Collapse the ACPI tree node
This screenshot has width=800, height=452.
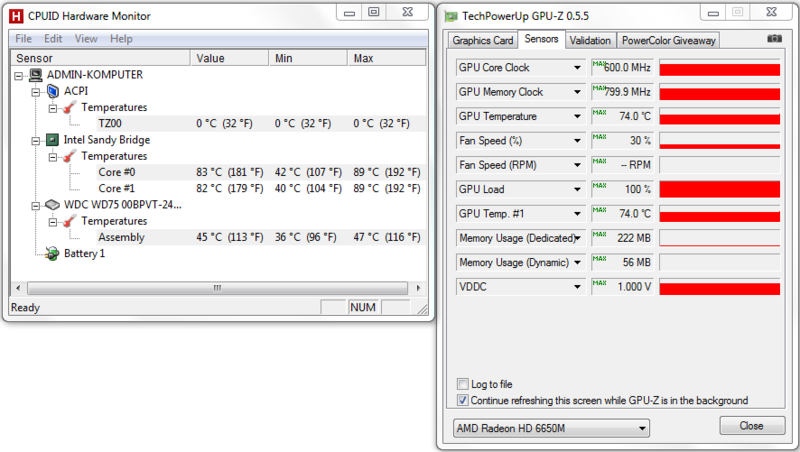36,92
